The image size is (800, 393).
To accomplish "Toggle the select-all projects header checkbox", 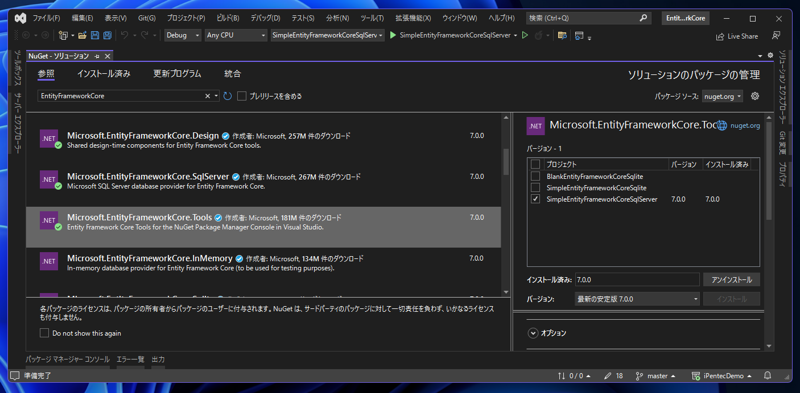I will [535, 164].
